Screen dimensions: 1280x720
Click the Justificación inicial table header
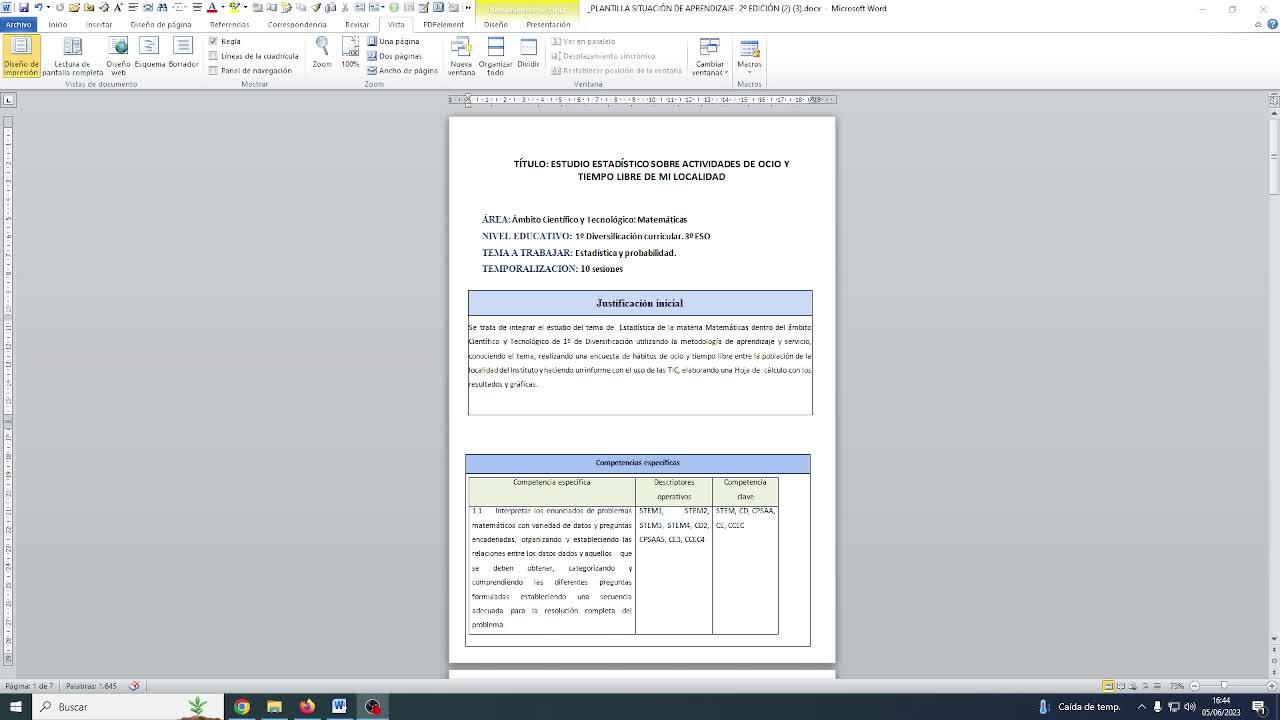coord(640,303)
